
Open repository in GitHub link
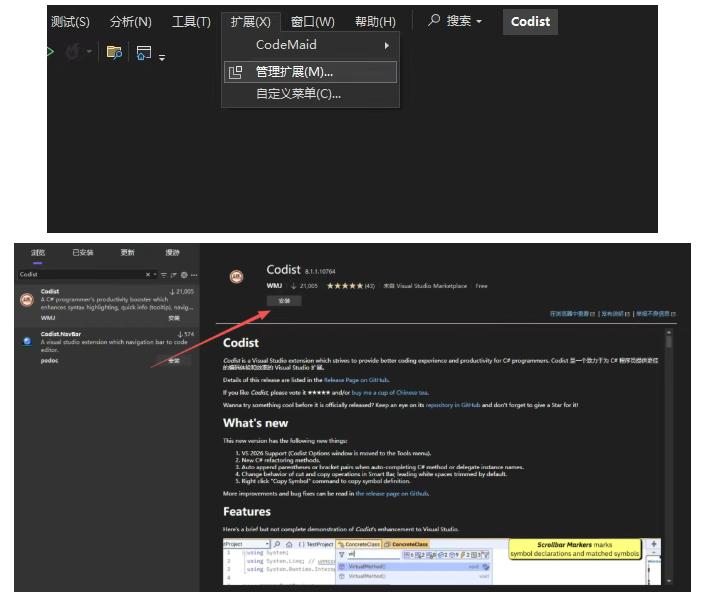click(453, 405)
